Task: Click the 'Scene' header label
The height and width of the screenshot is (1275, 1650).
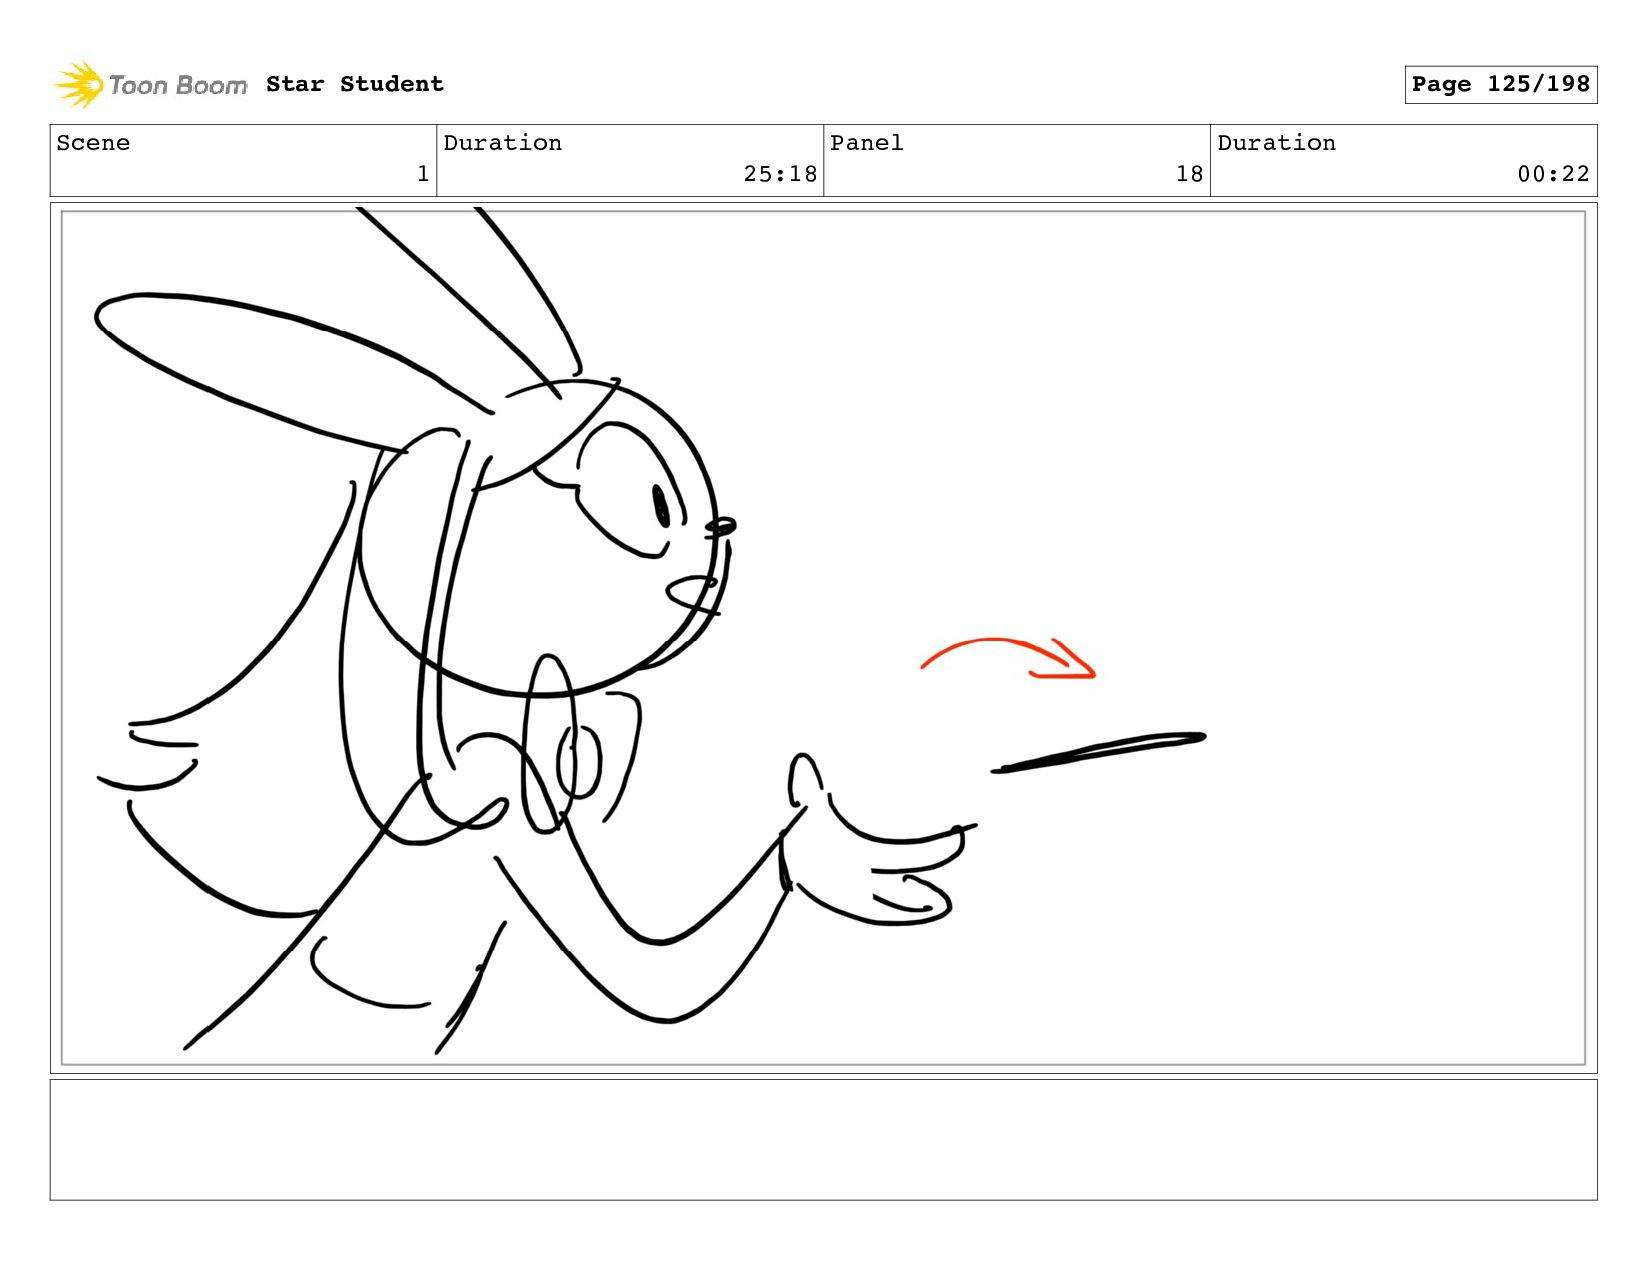Action: click(93, 143)
